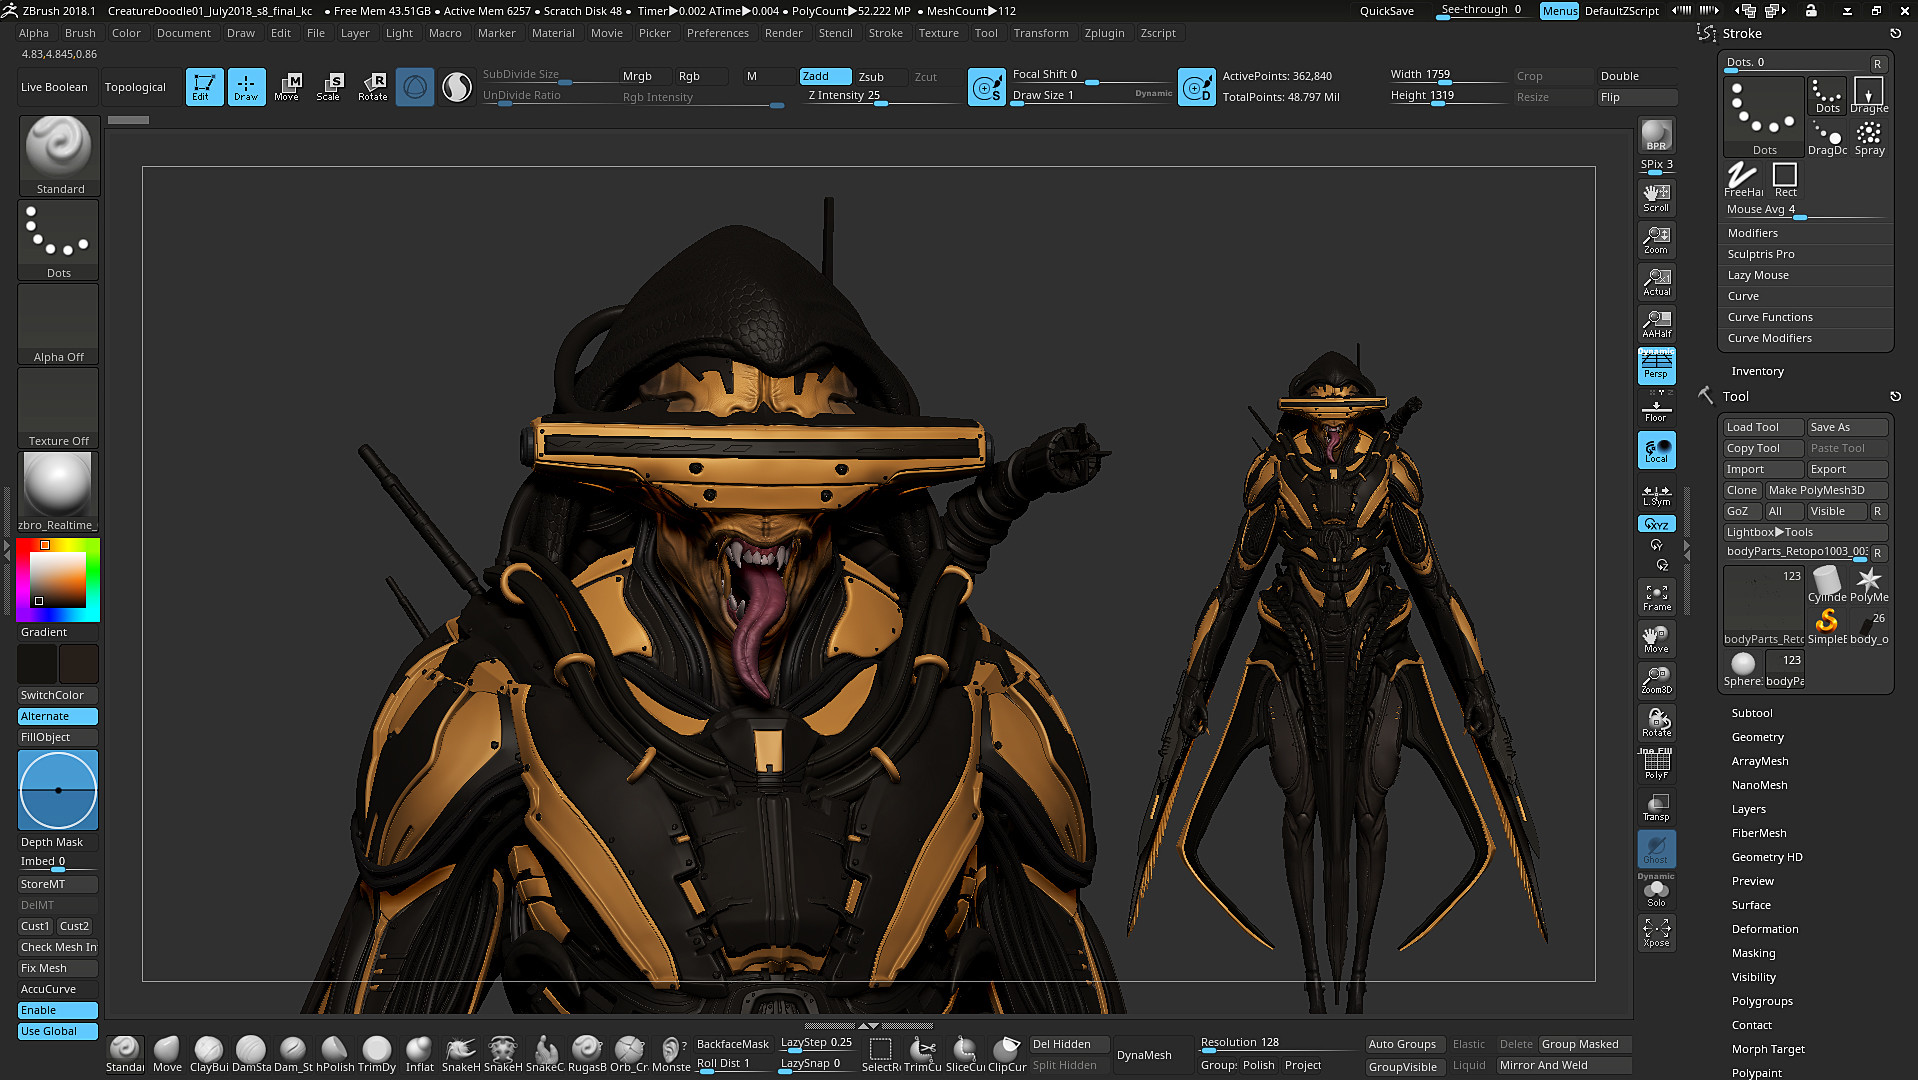This screenshot has width=1918, height=1080.
Task: Activate the Edit mode icon
Action: (204, 87)
